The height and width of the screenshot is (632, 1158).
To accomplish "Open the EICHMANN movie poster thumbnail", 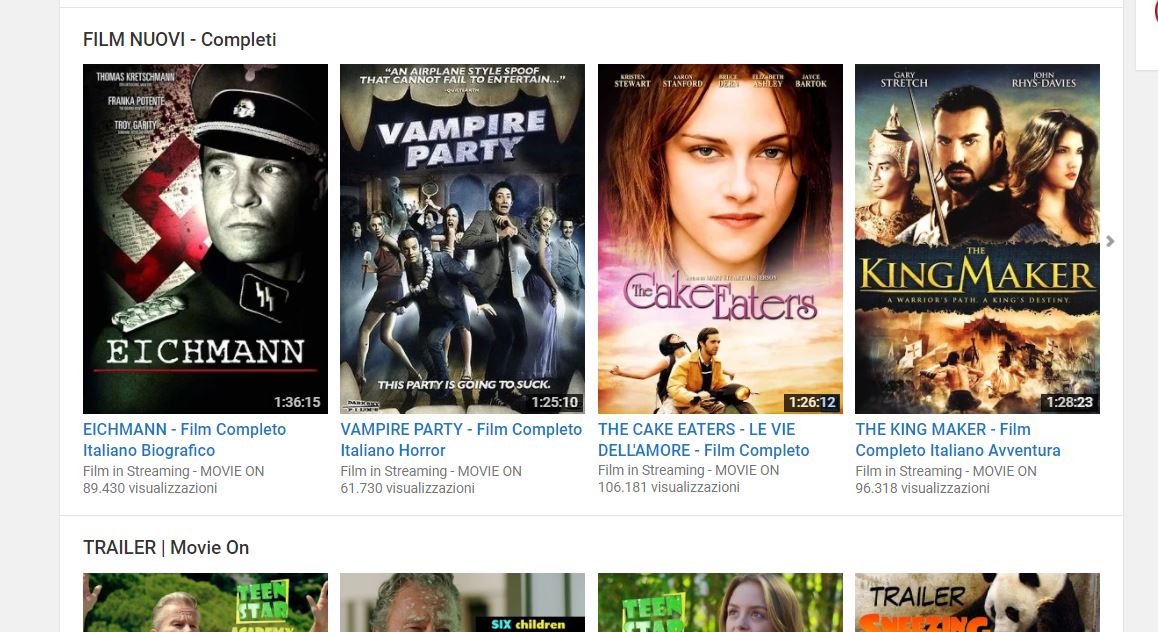I will (205, 238).
